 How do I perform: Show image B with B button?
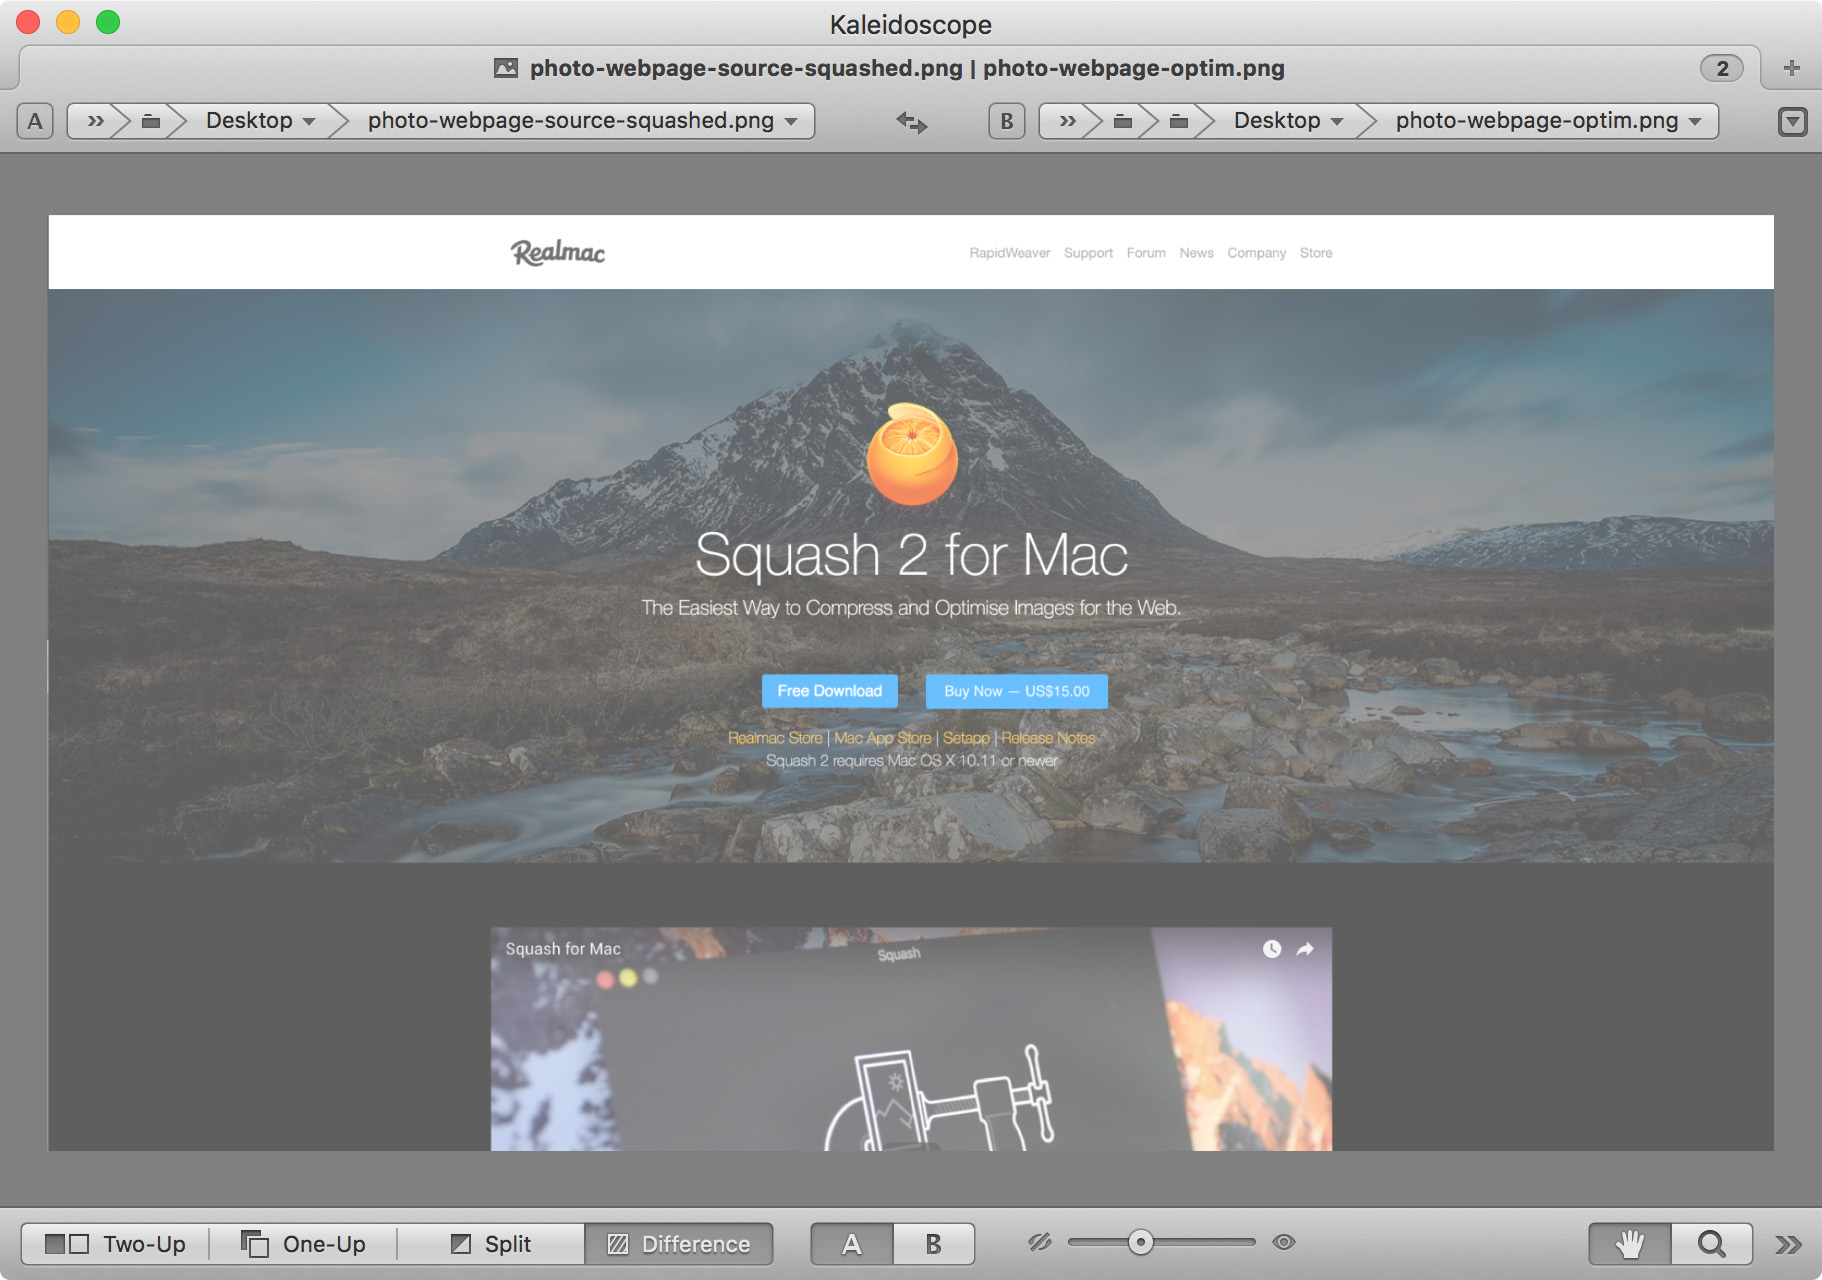pyautogui.click(x=933, y=1244)
